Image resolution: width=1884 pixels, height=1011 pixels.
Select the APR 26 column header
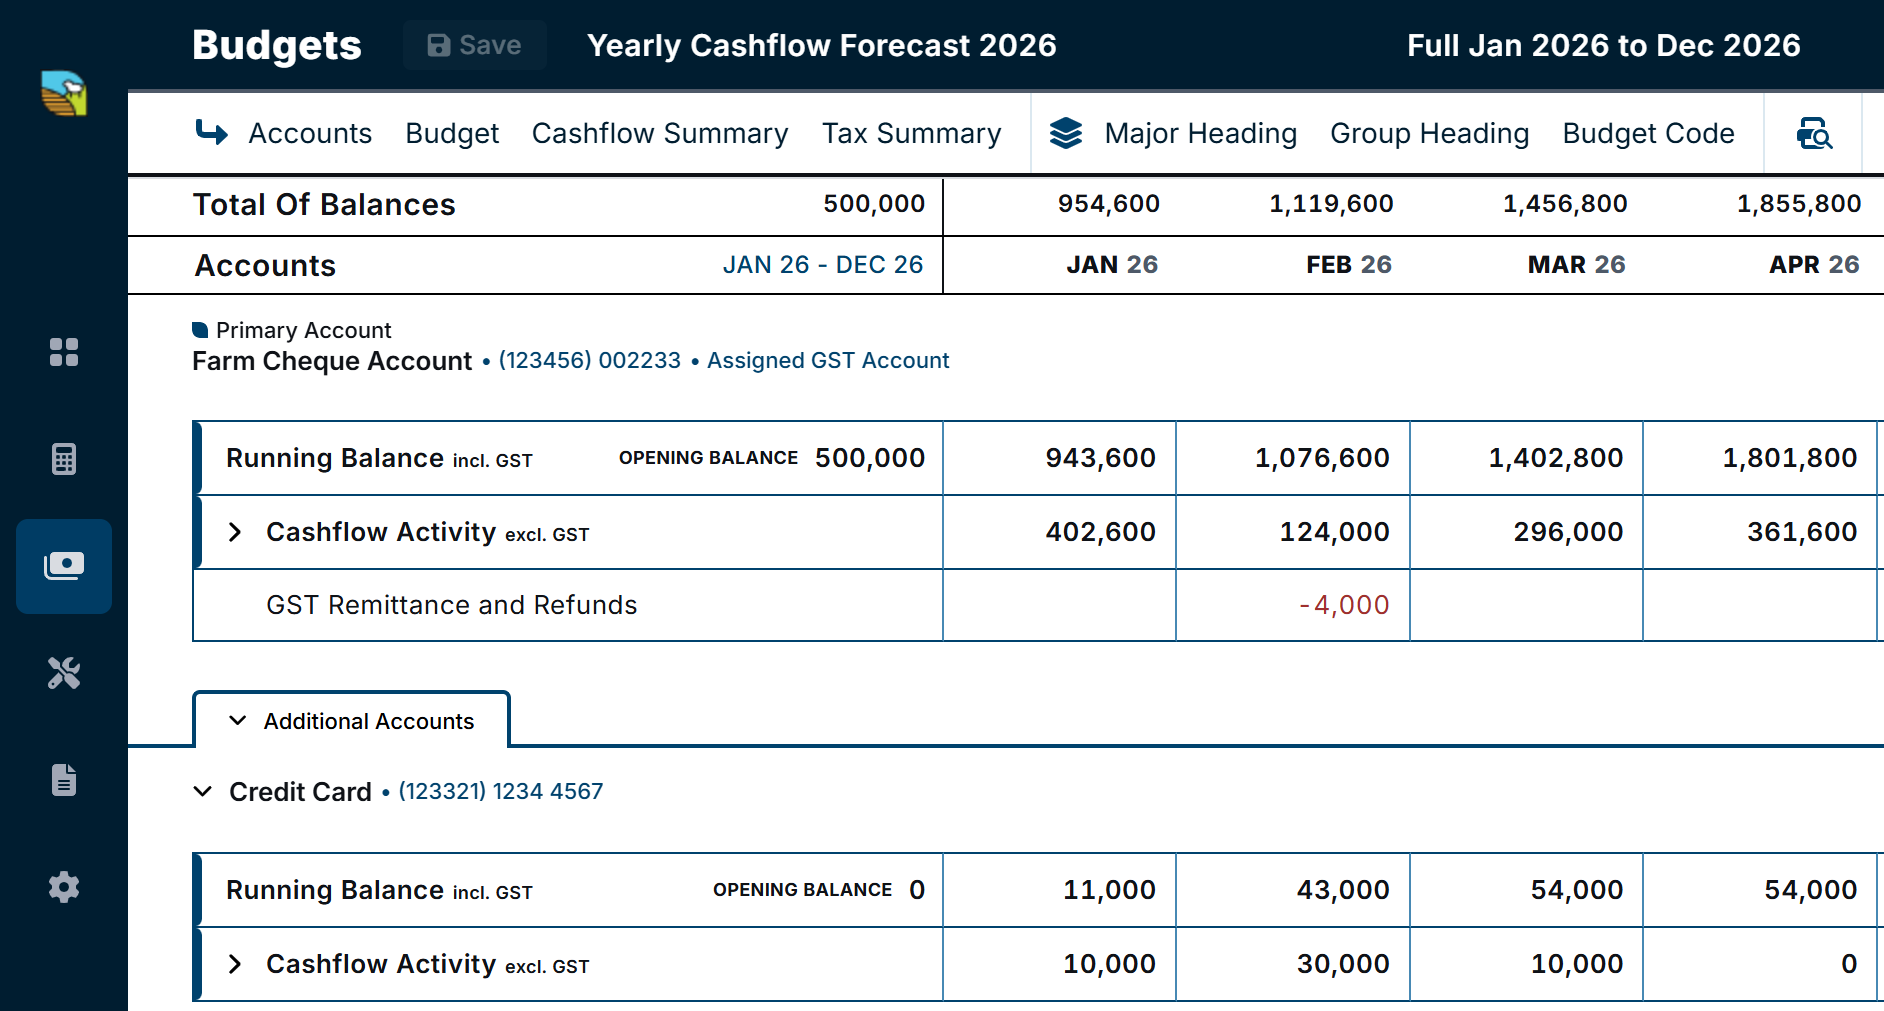1814,265
